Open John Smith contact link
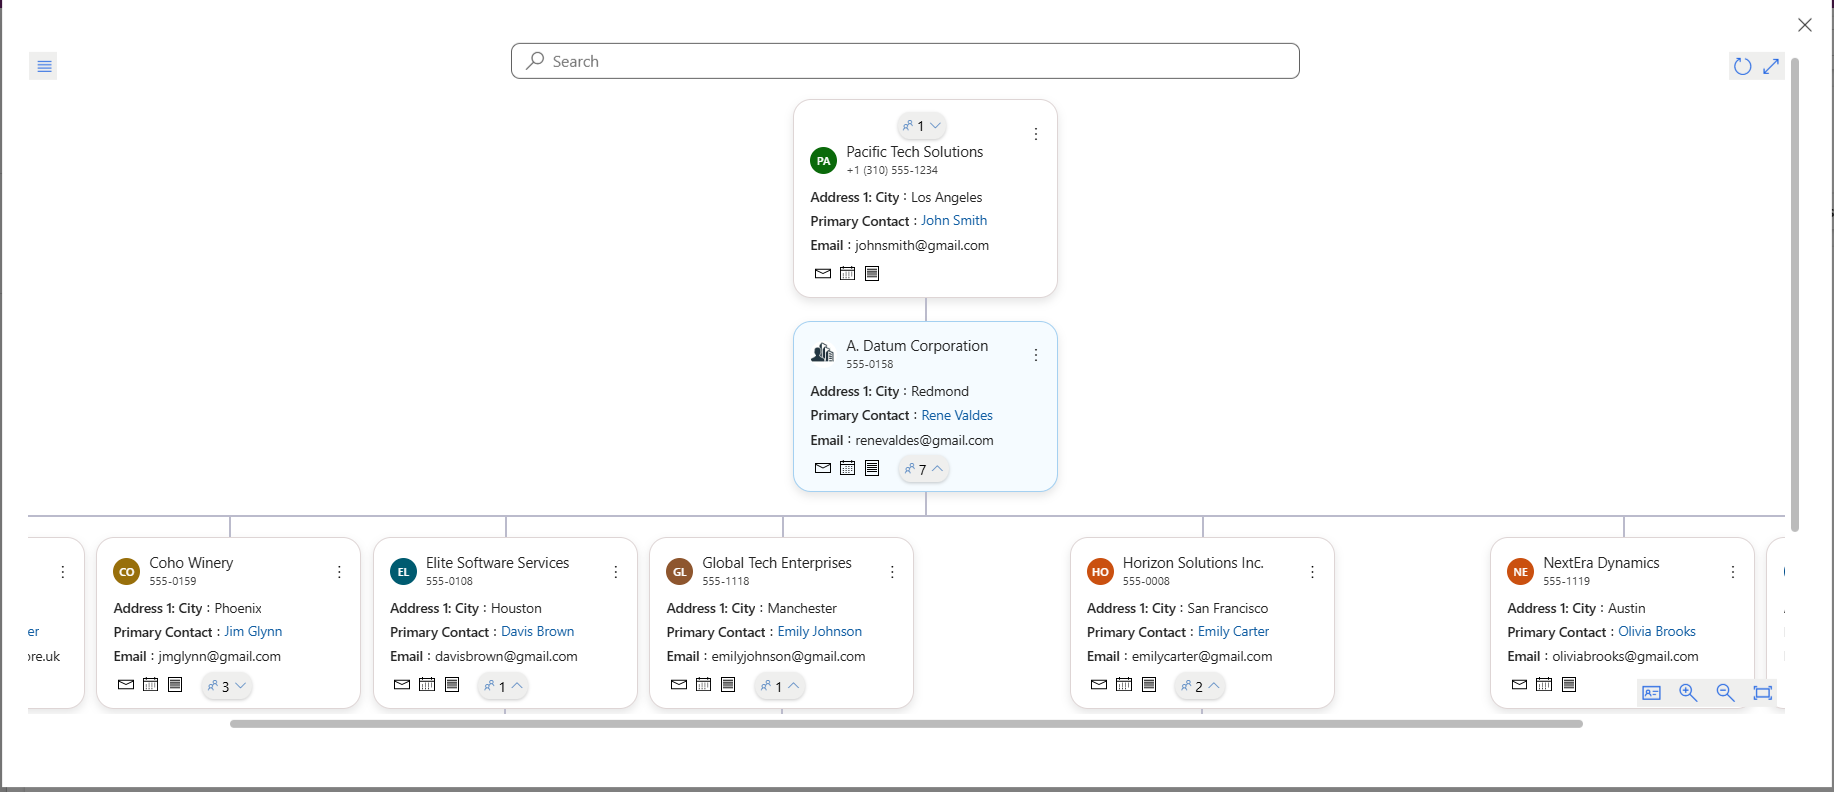This screenshot has width=1834, height=792. [954, 221]
